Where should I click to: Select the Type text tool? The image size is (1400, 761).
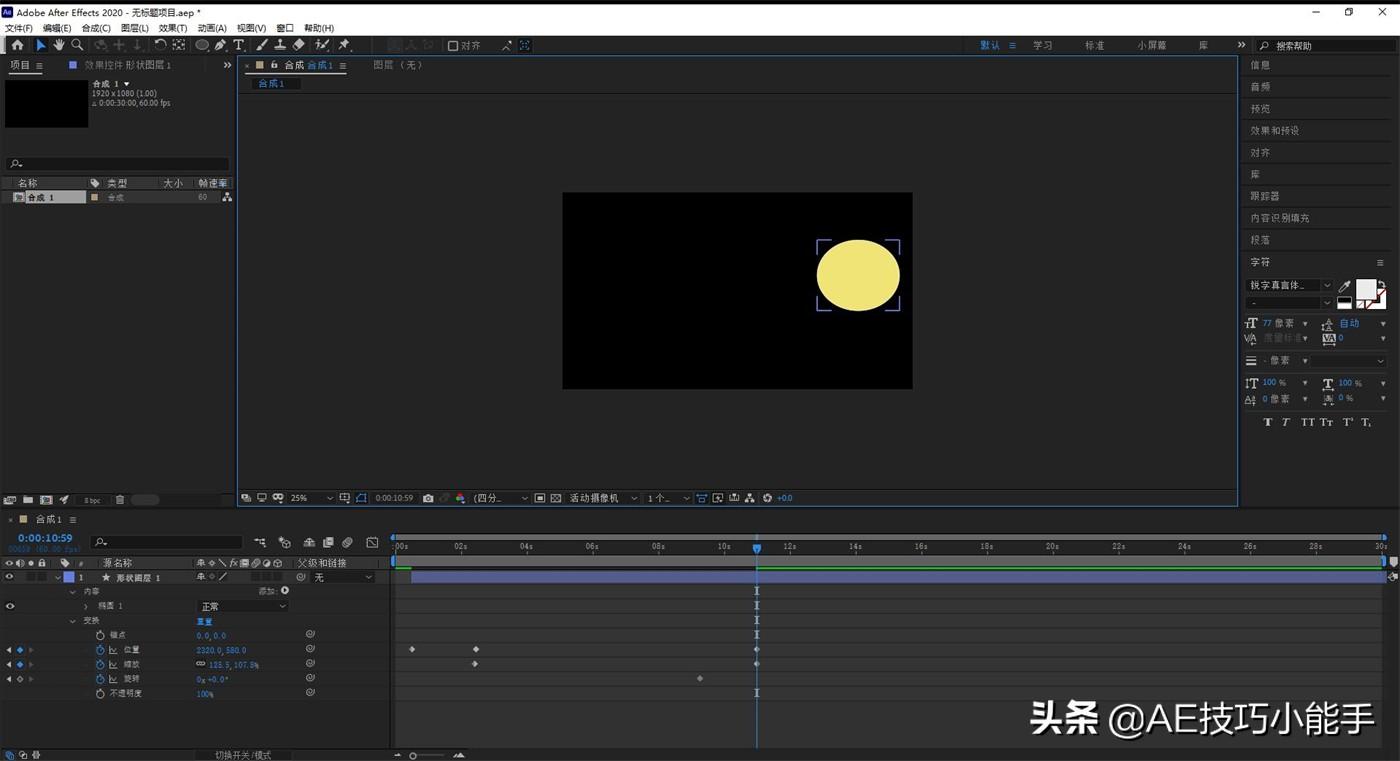coord(239,45)
